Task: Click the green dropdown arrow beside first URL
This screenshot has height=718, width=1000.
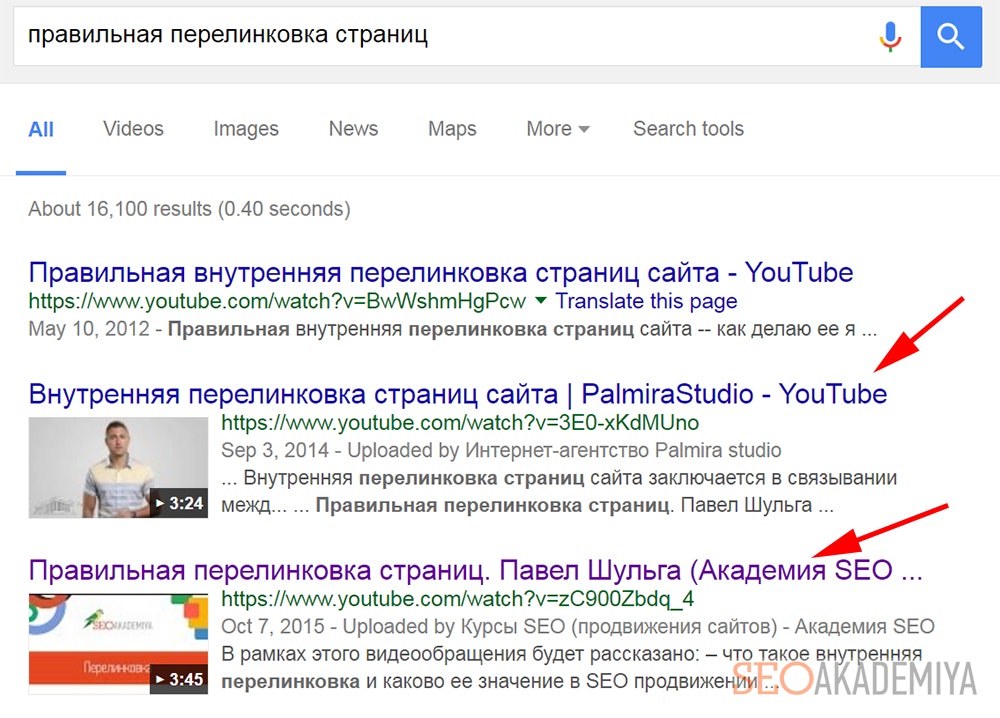Action: [x=541, y=300]
